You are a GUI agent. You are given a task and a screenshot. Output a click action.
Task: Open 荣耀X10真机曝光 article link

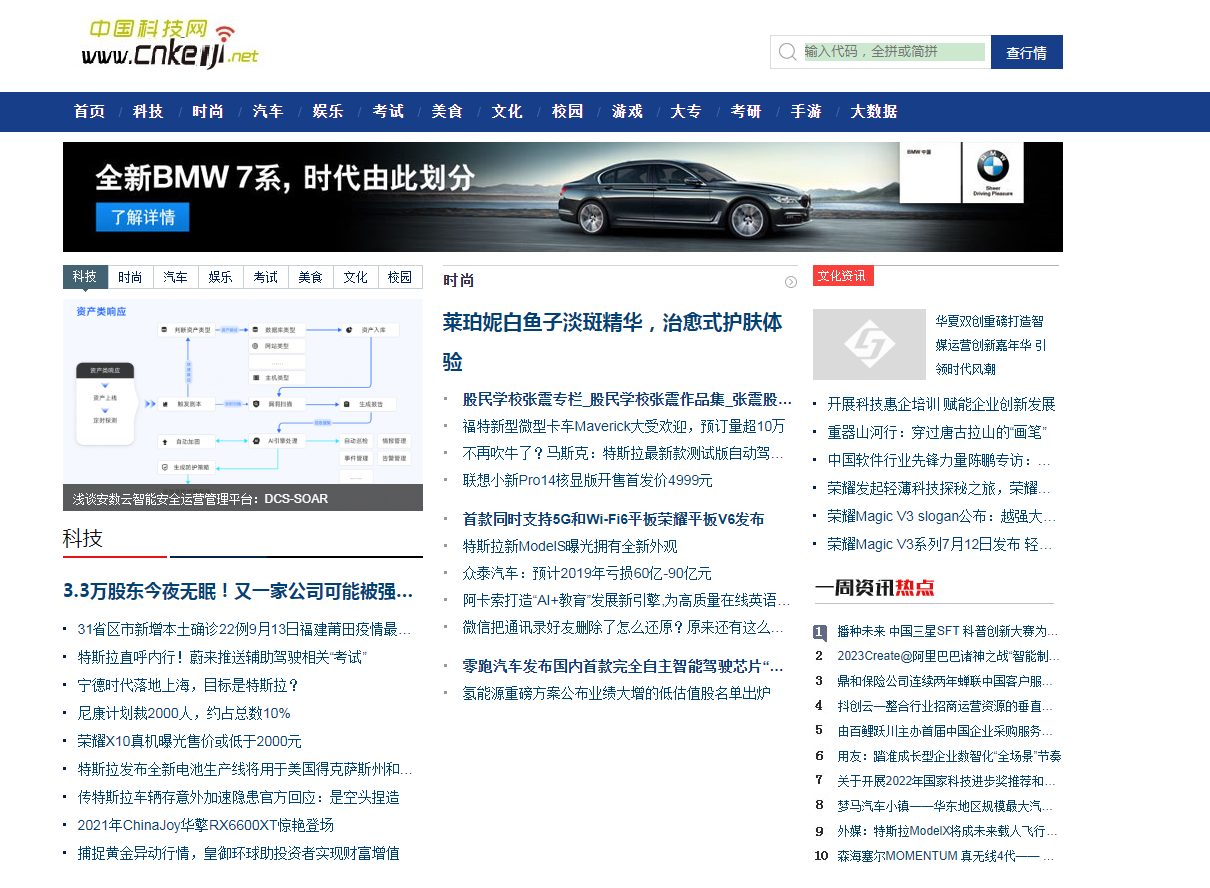tap(189, 741)
